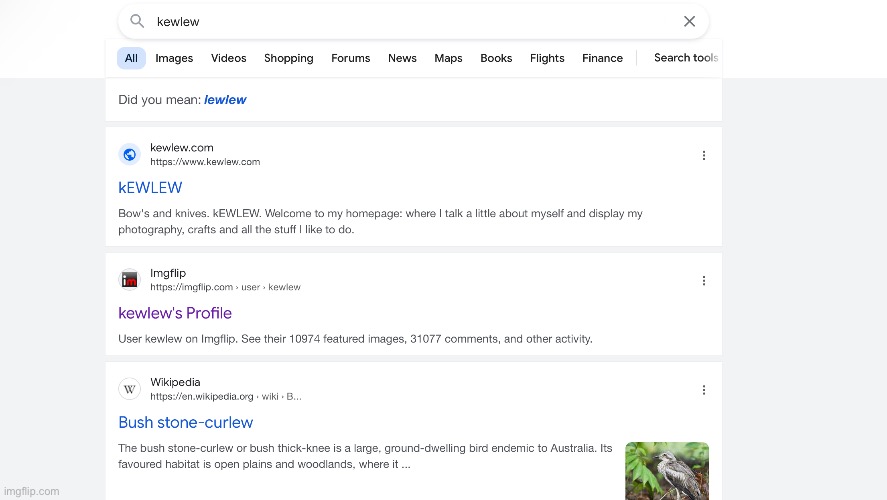This screenshot has height=500, width=887.
Task: Open the Shopping tab
Action: pyautogui.click(x=289, y=58)
